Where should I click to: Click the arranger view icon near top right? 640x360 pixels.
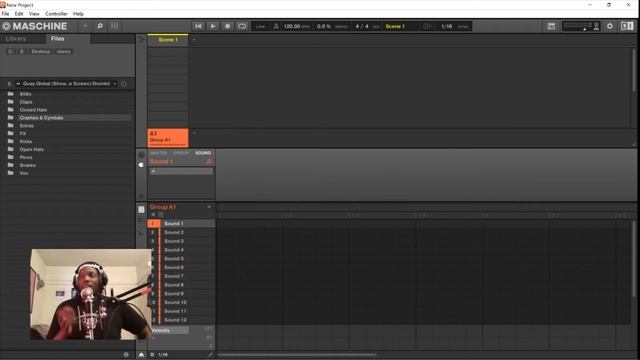pos(551,26)
